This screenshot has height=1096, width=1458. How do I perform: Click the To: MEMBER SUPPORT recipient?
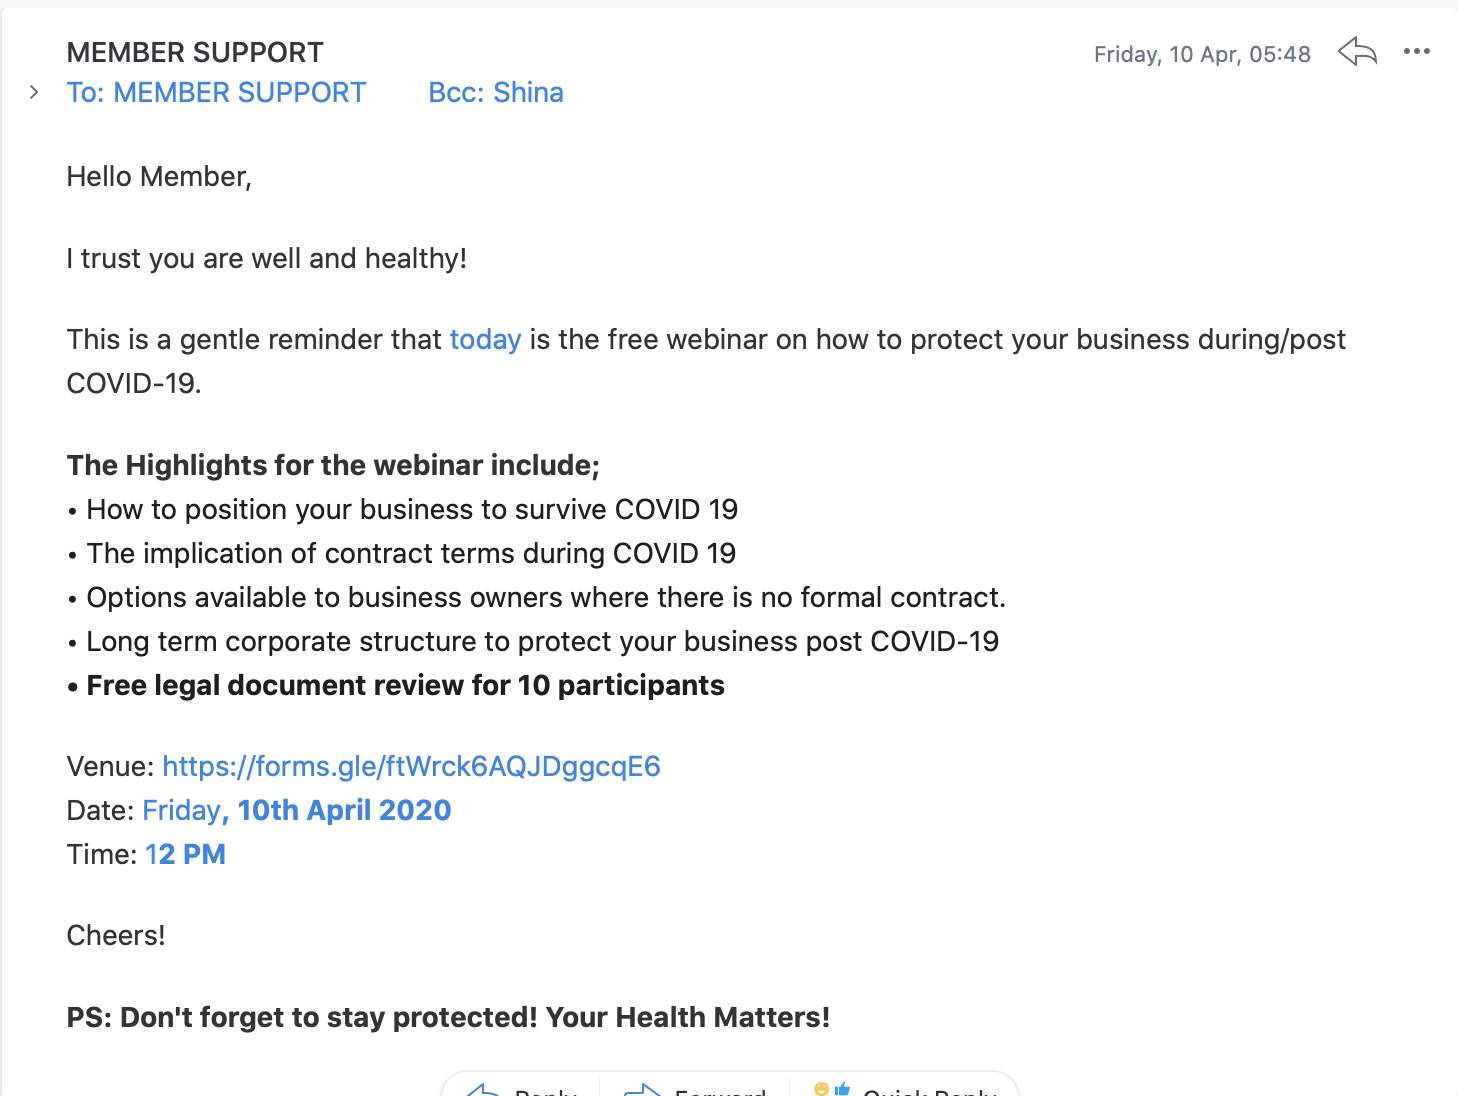[x=216, y=92]
